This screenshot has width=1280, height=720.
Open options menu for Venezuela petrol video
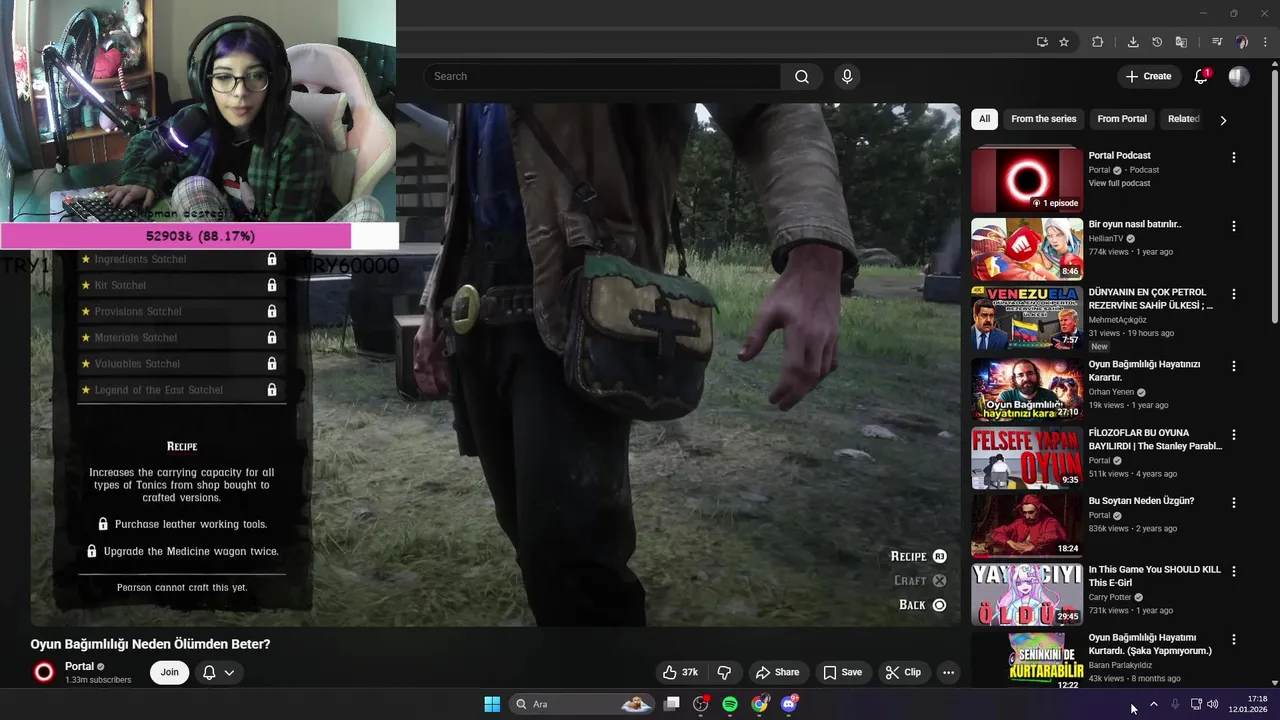1234,294
